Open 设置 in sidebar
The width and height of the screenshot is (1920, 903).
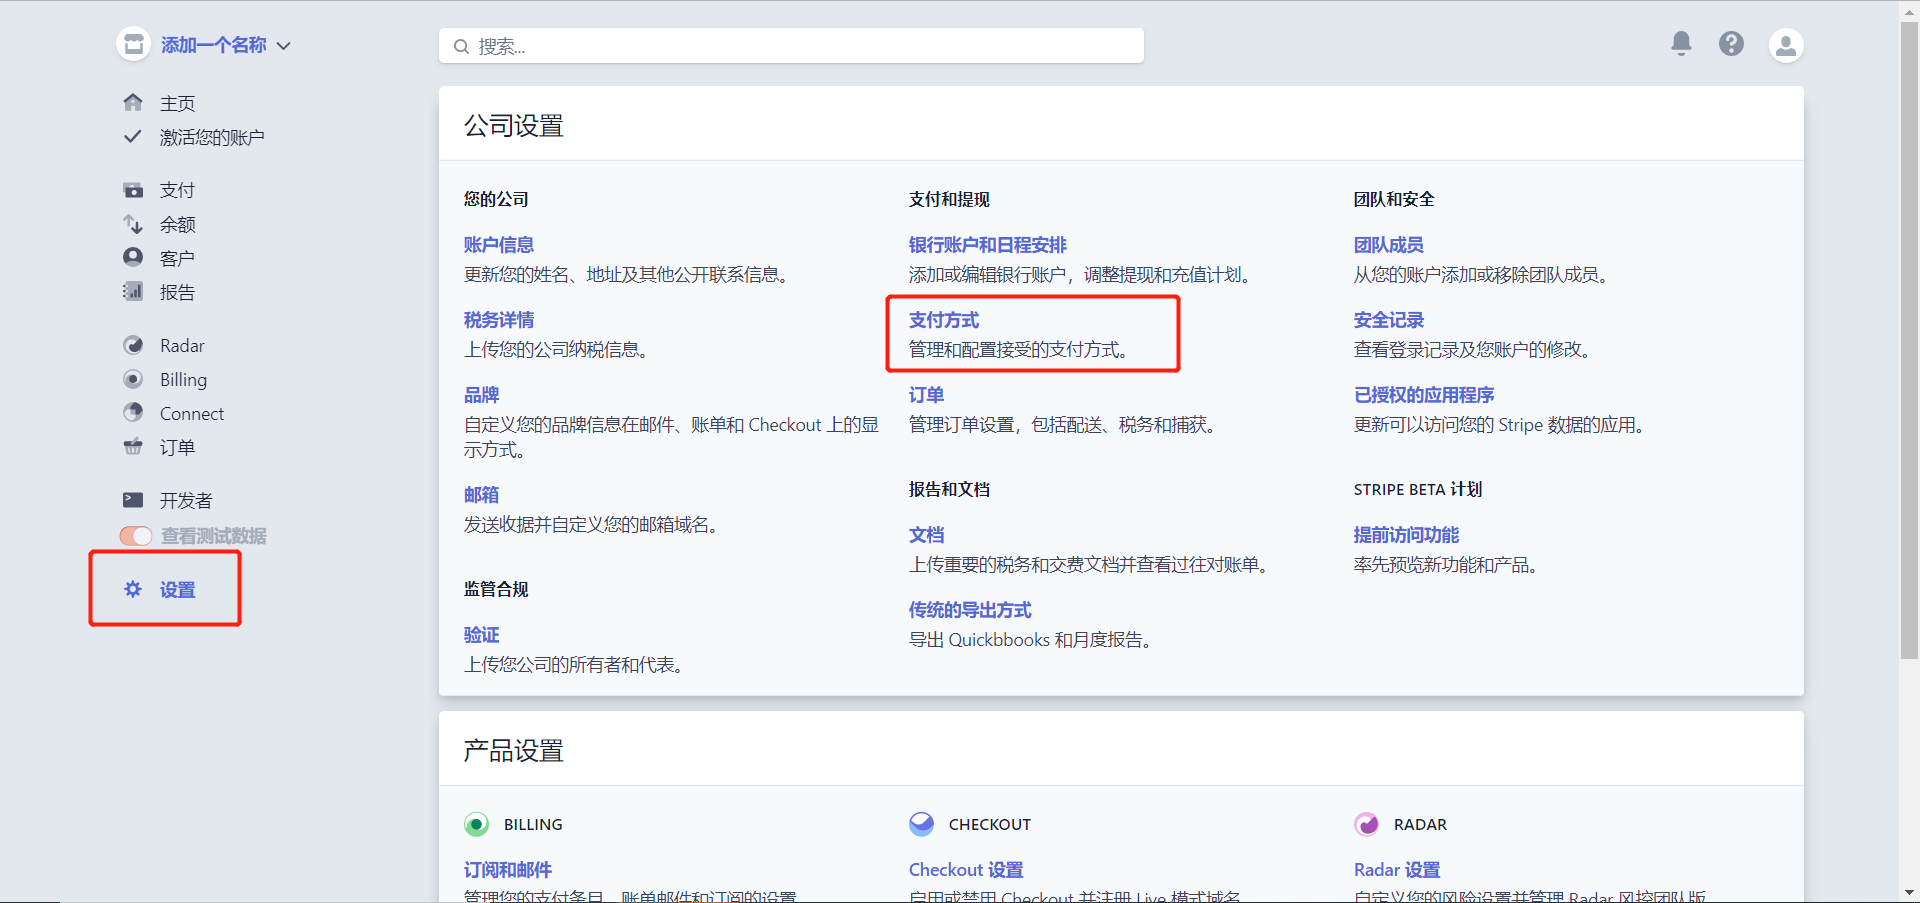click(x=178, y=590)
